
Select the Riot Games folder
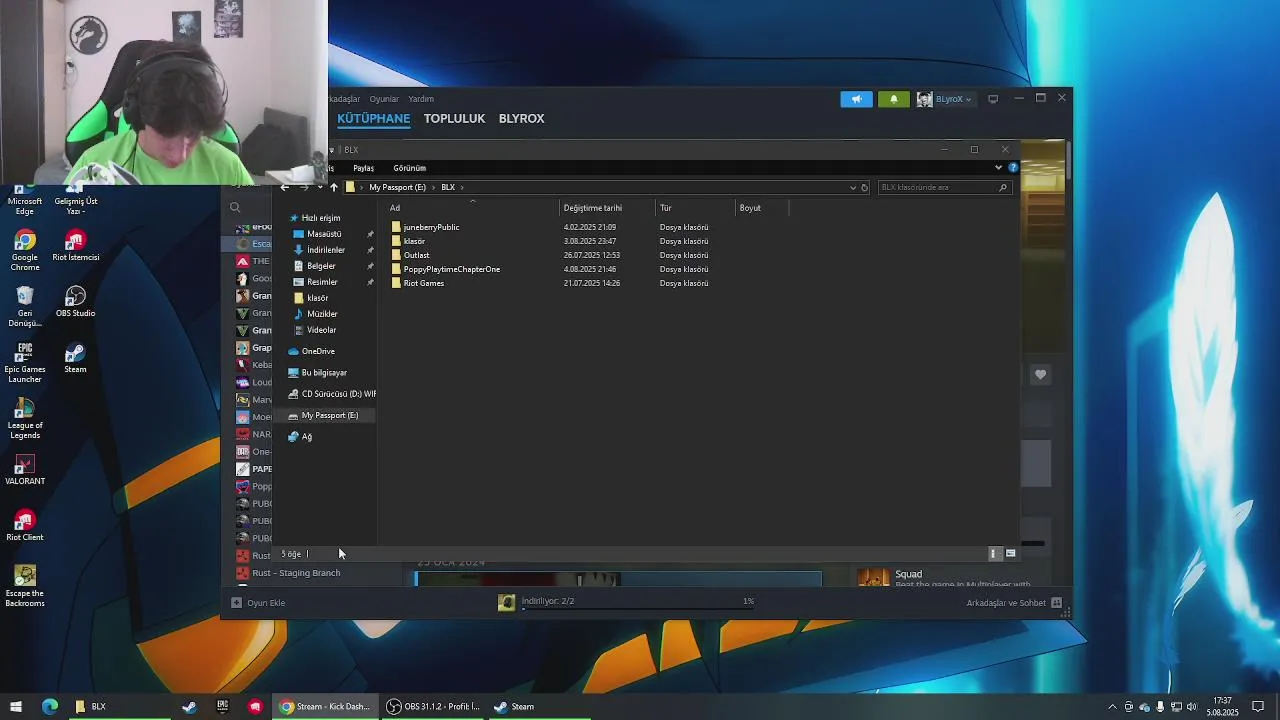[423, 283]
